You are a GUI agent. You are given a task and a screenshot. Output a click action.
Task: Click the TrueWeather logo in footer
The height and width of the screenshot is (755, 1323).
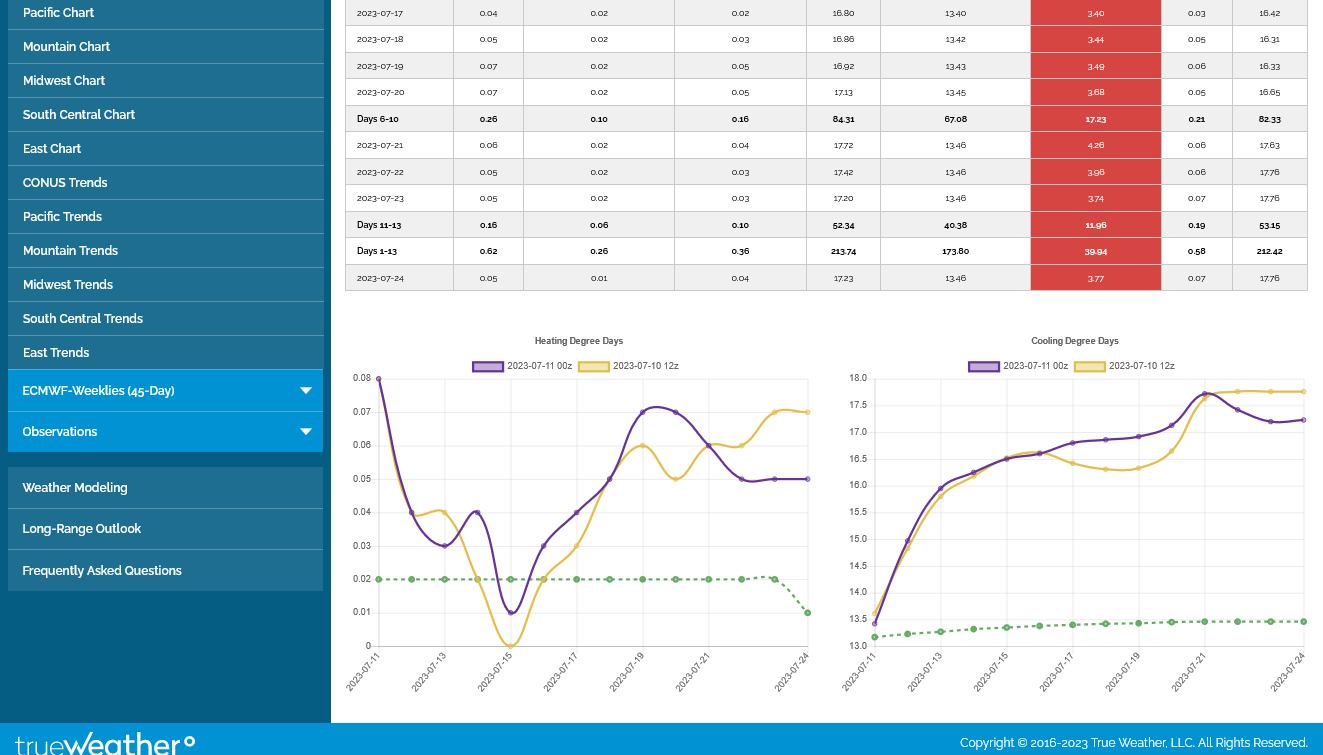point(105,743)
